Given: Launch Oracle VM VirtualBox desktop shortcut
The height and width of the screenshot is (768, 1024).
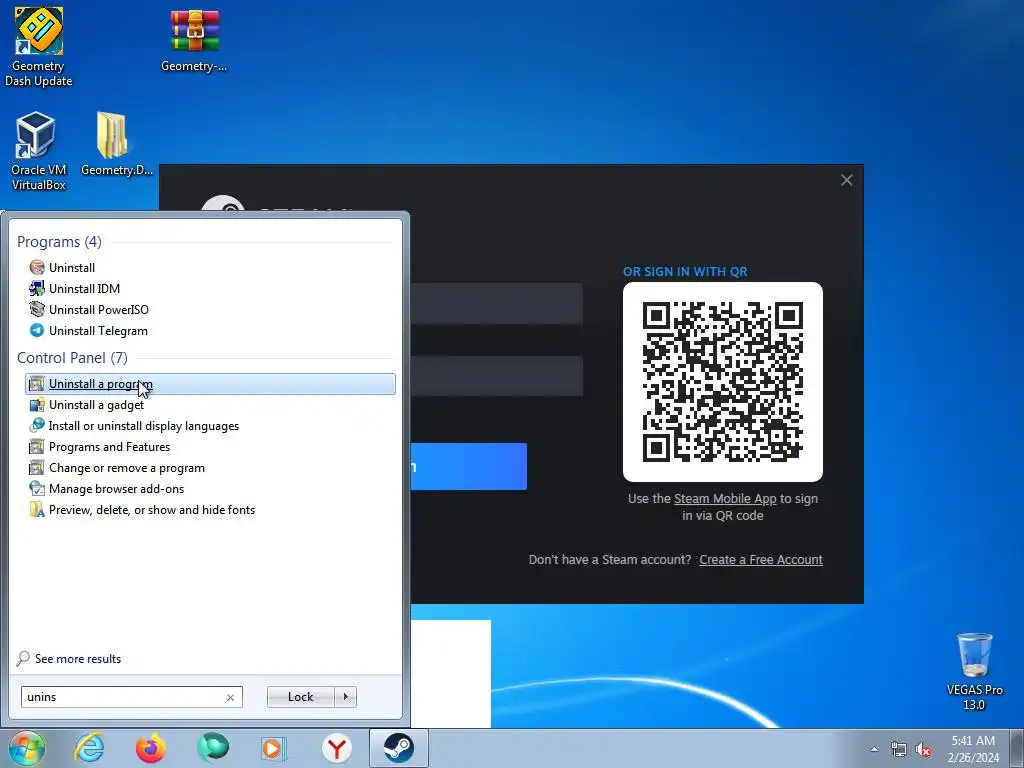Looking at the screenshot, I should (x=39, y=152).
